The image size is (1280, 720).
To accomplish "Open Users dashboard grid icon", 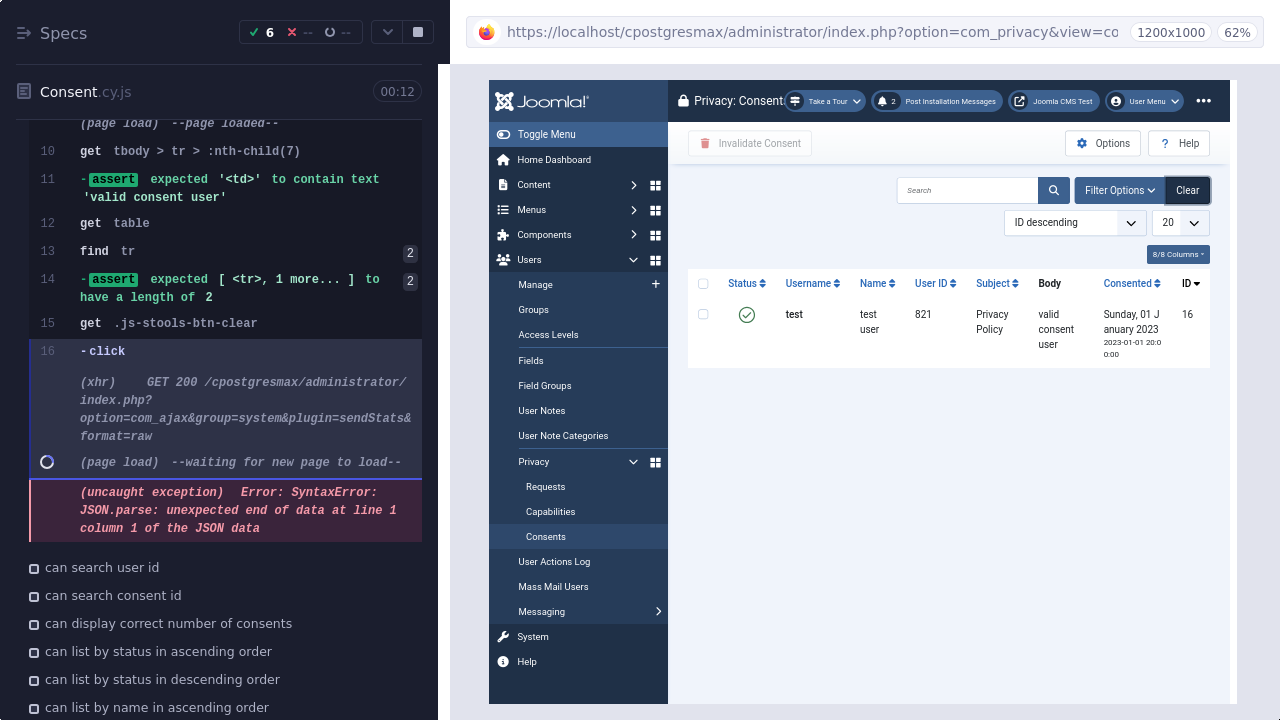I will click(x=656, y=260).
